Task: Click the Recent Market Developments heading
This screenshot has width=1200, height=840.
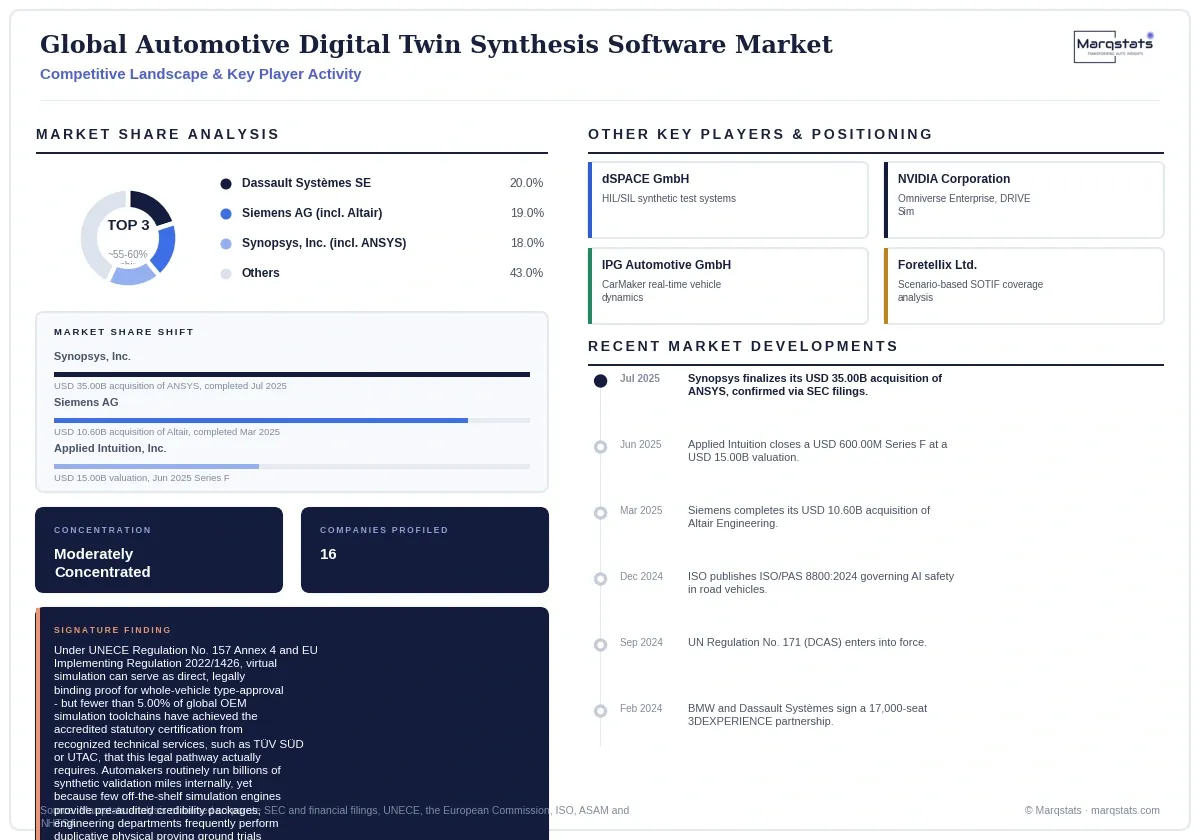Action: tap(743, 346)
